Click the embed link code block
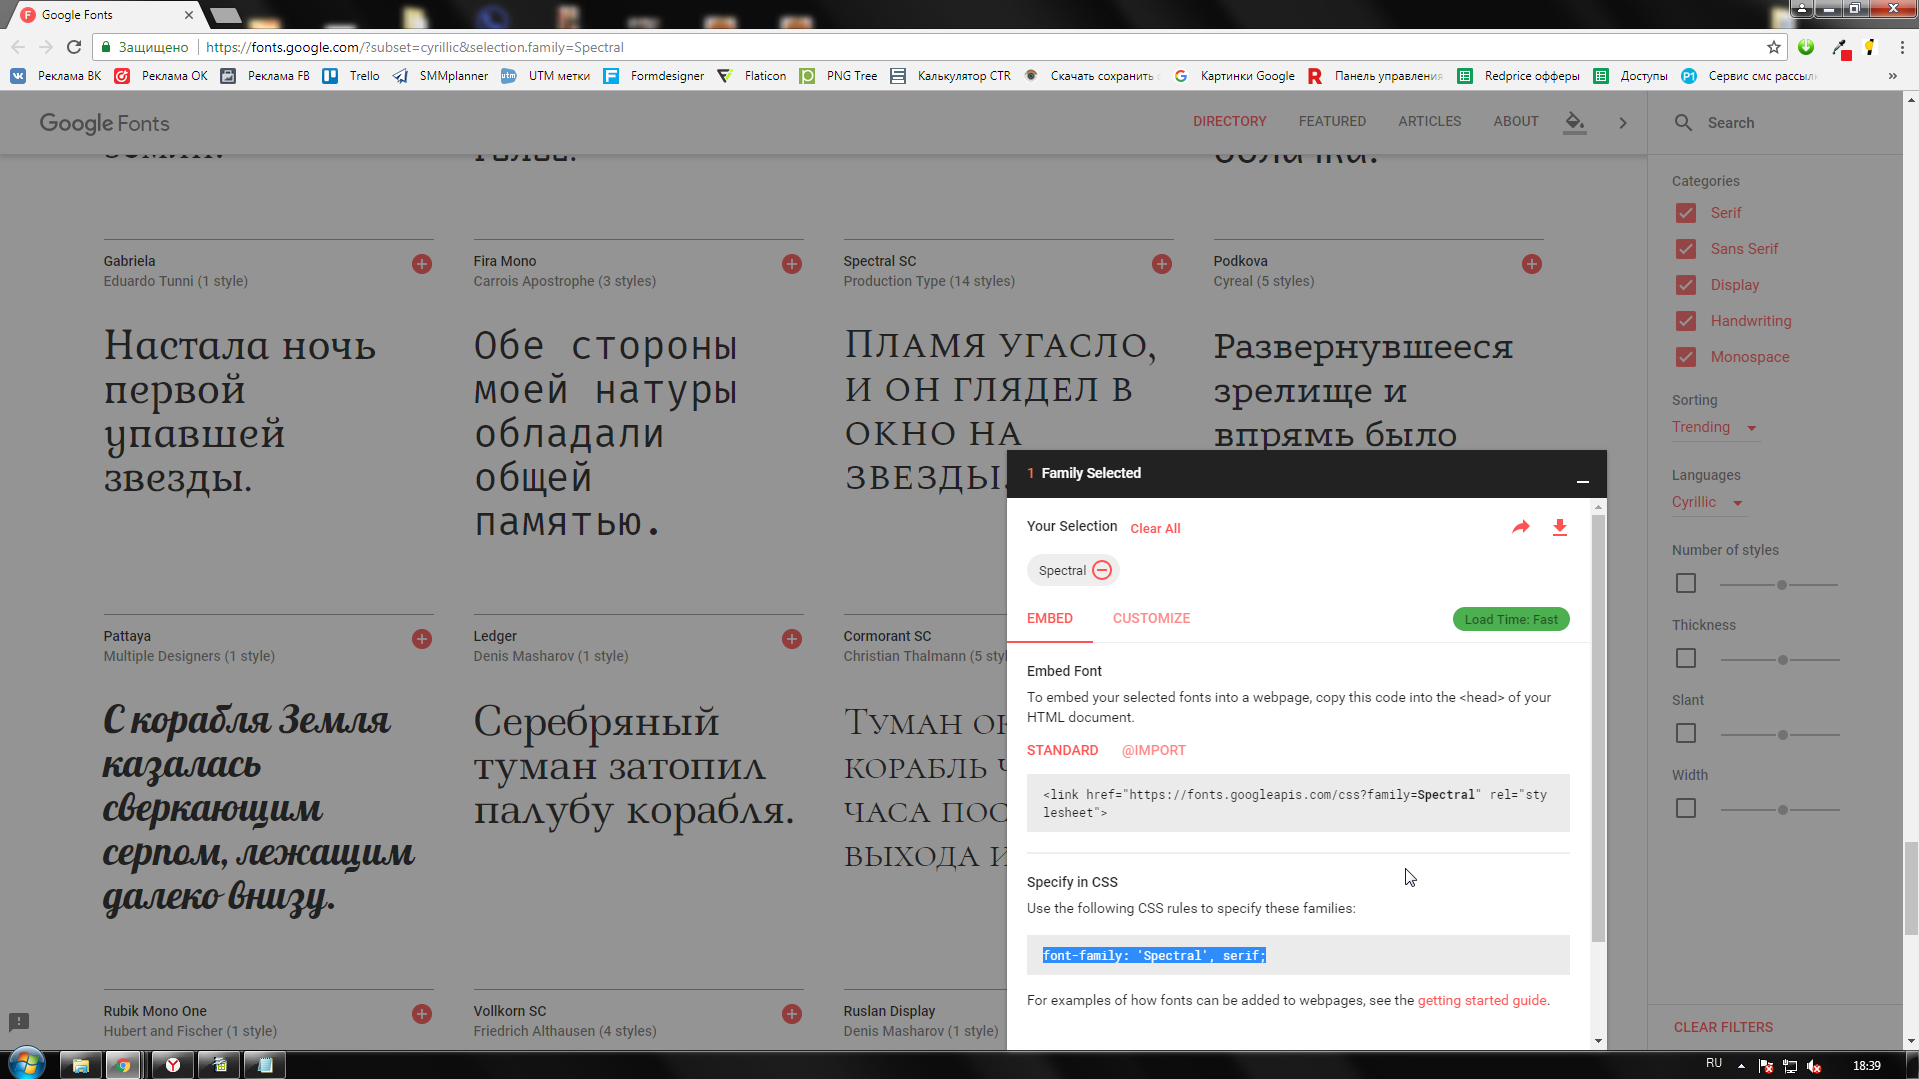Image resolution: width=1919 pixels, height=1079 pixels. coord(1298,803)
